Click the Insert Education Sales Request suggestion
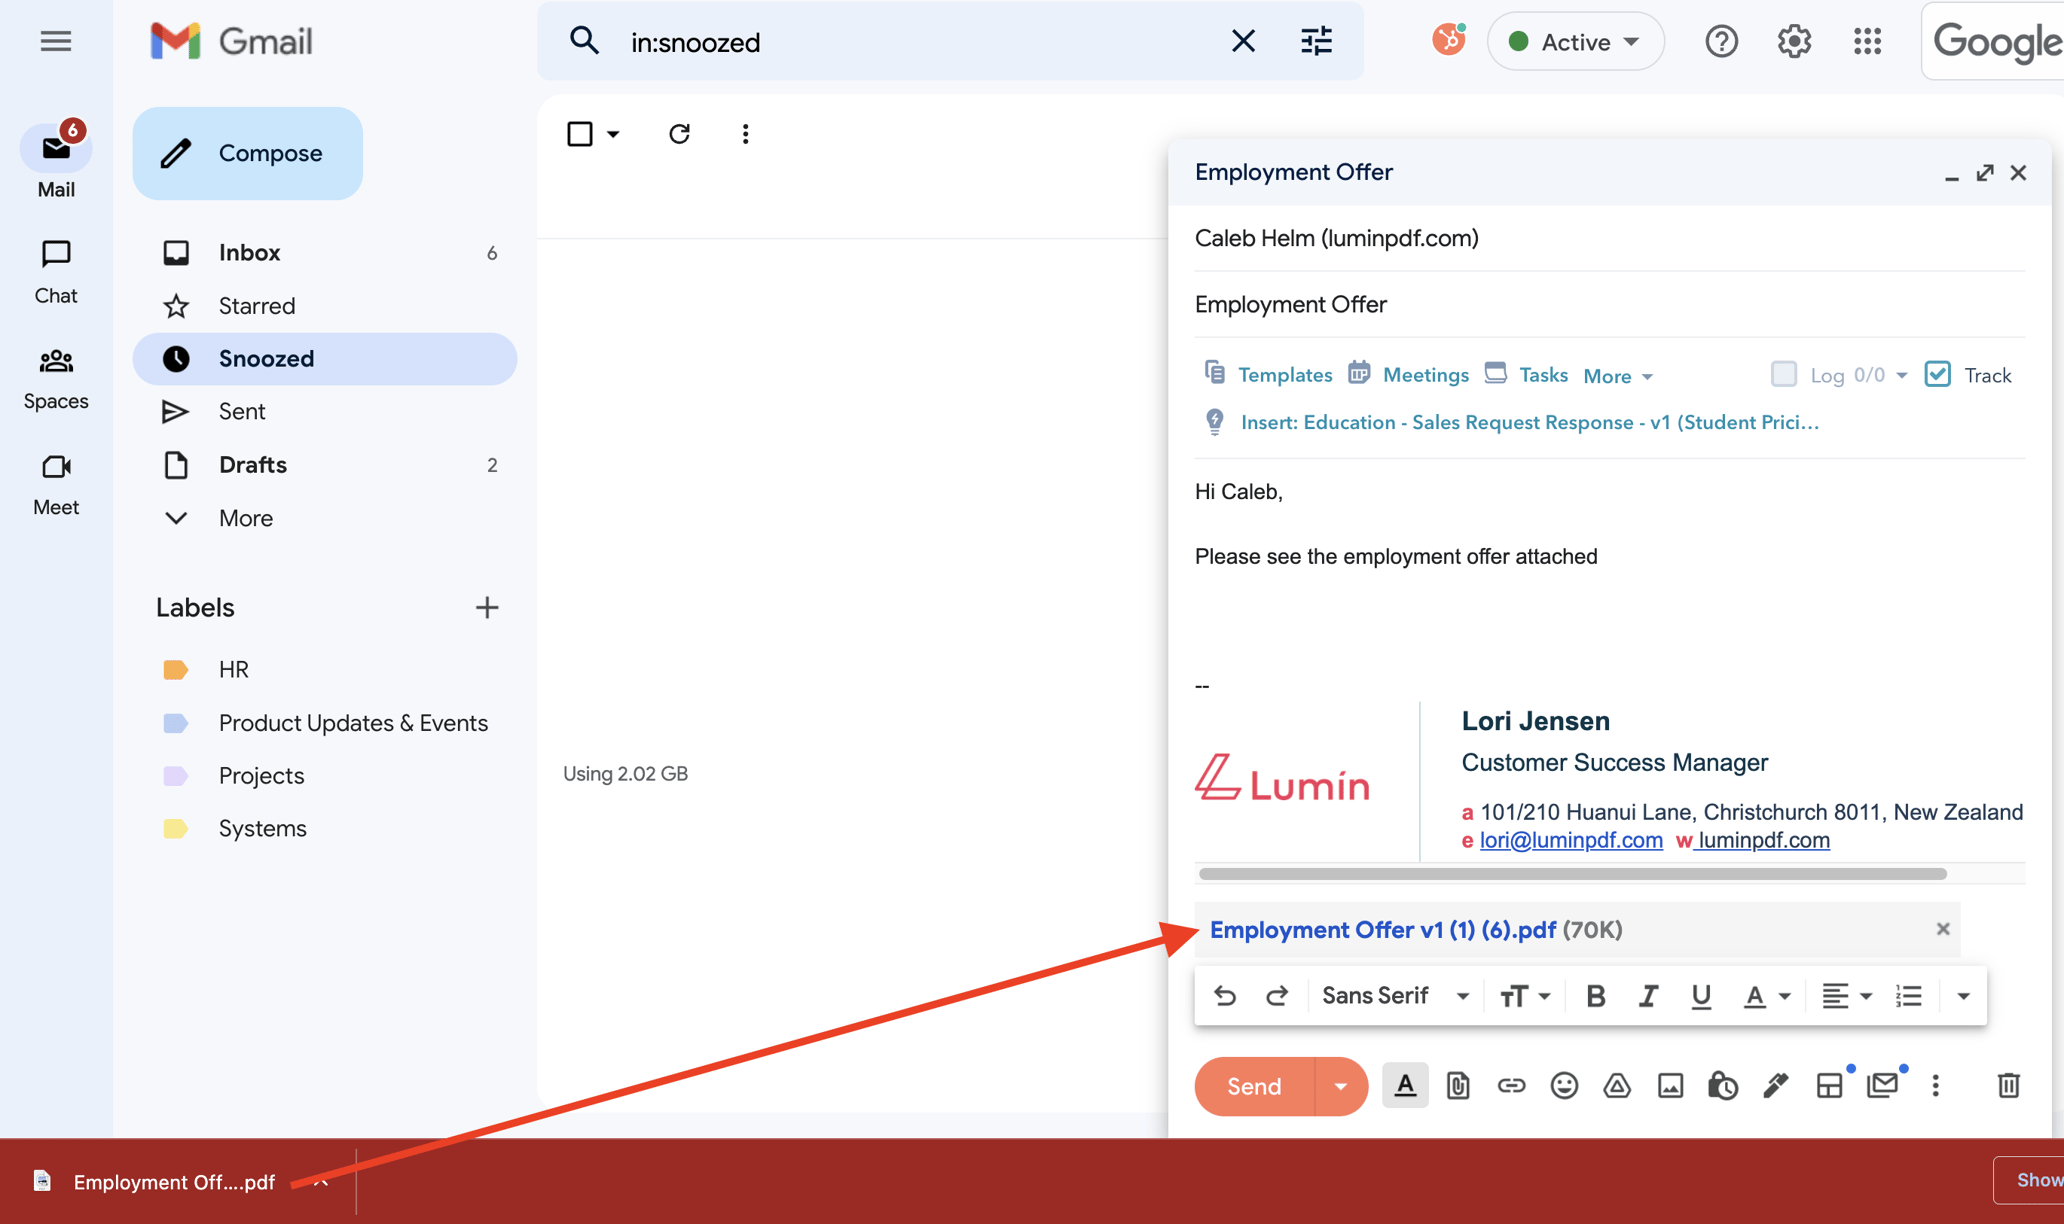Viewport: 2064px width, 1224px height. (1529, 422)
